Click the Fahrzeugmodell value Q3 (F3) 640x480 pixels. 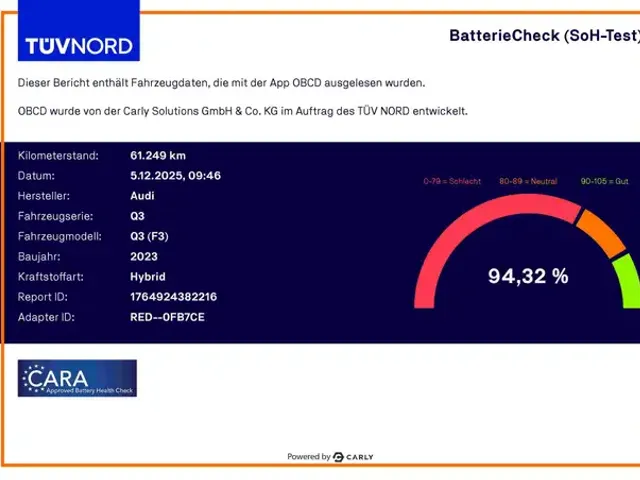tap(151, 236)
